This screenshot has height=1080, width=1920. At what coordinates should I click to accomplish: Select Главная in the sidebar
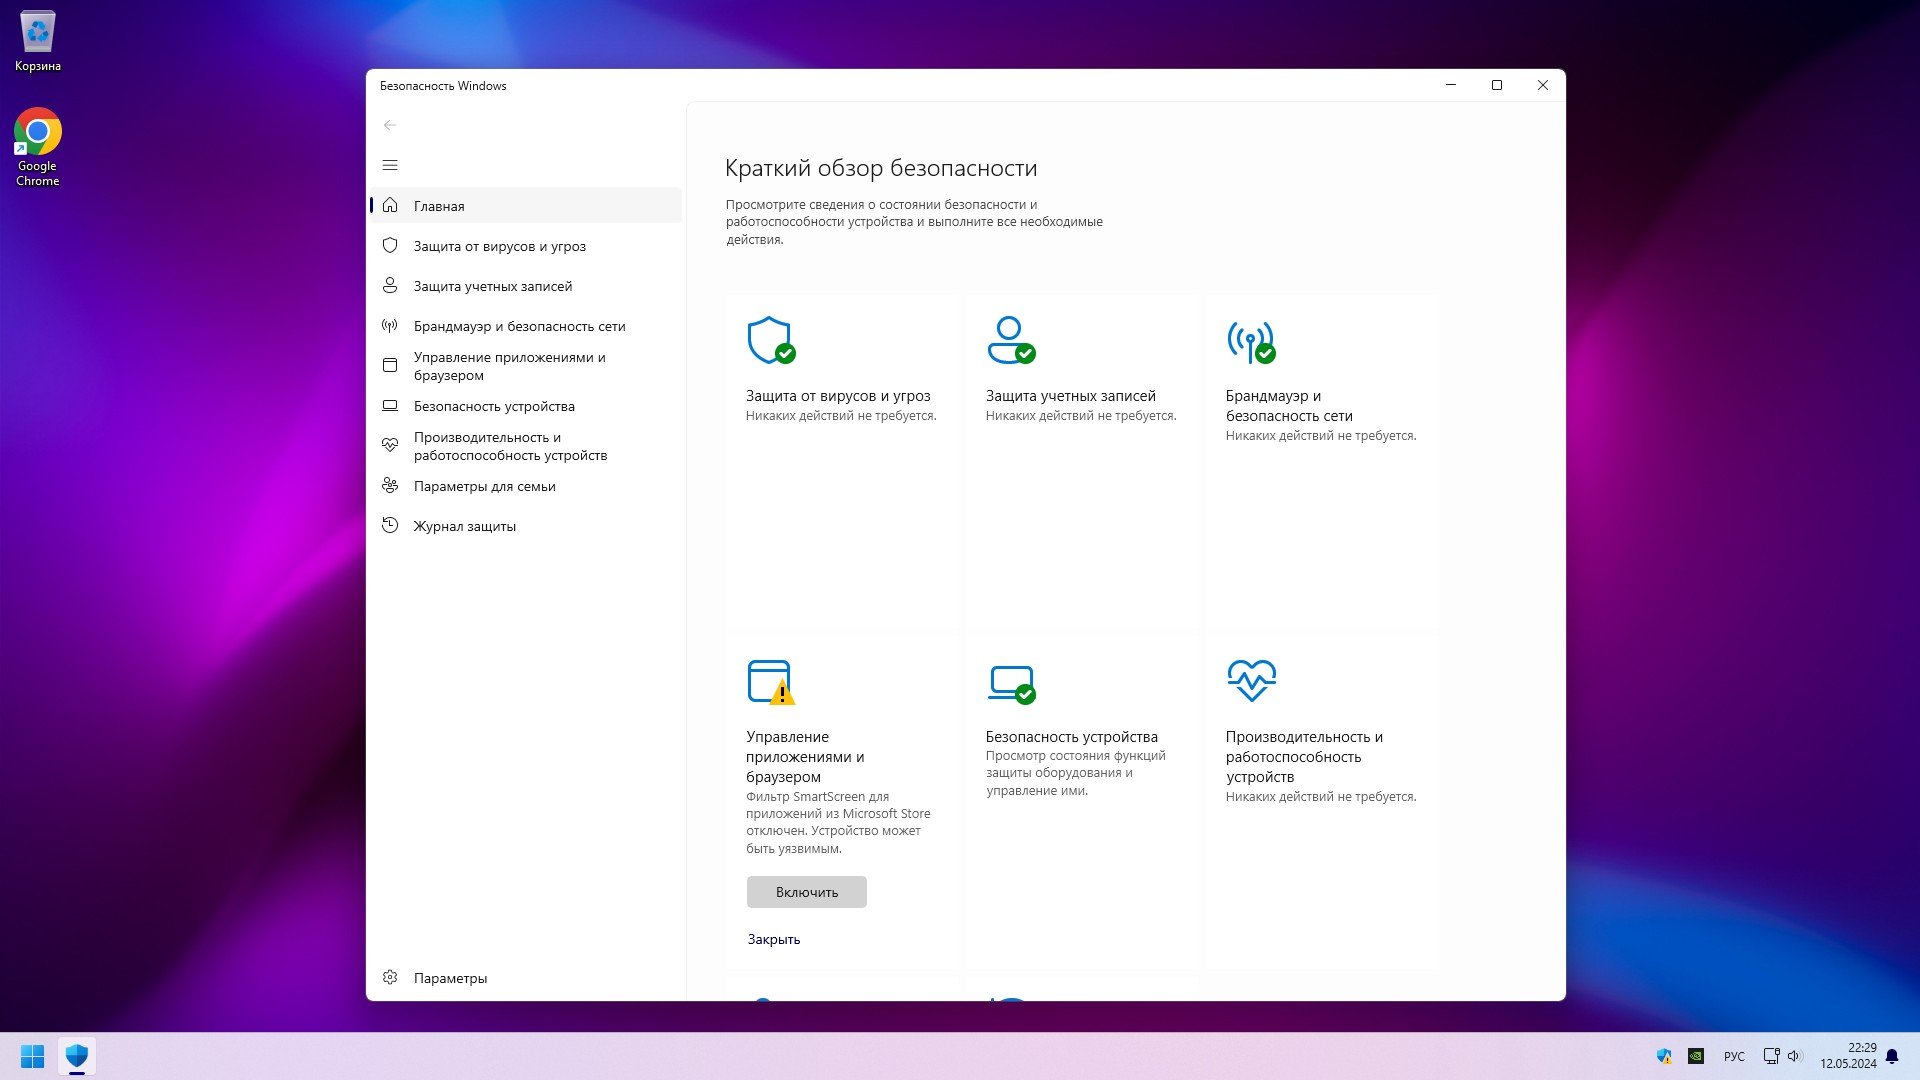(x=439, y=206)
